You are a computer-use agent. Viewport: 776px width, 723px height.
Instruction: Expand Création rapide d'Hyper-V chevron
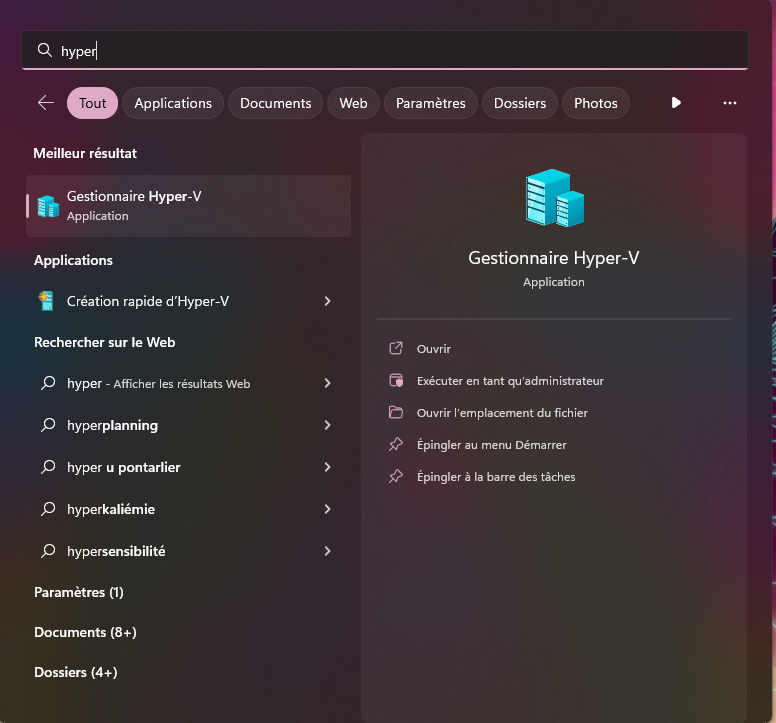pyautogui.click(x=327, y=301)
